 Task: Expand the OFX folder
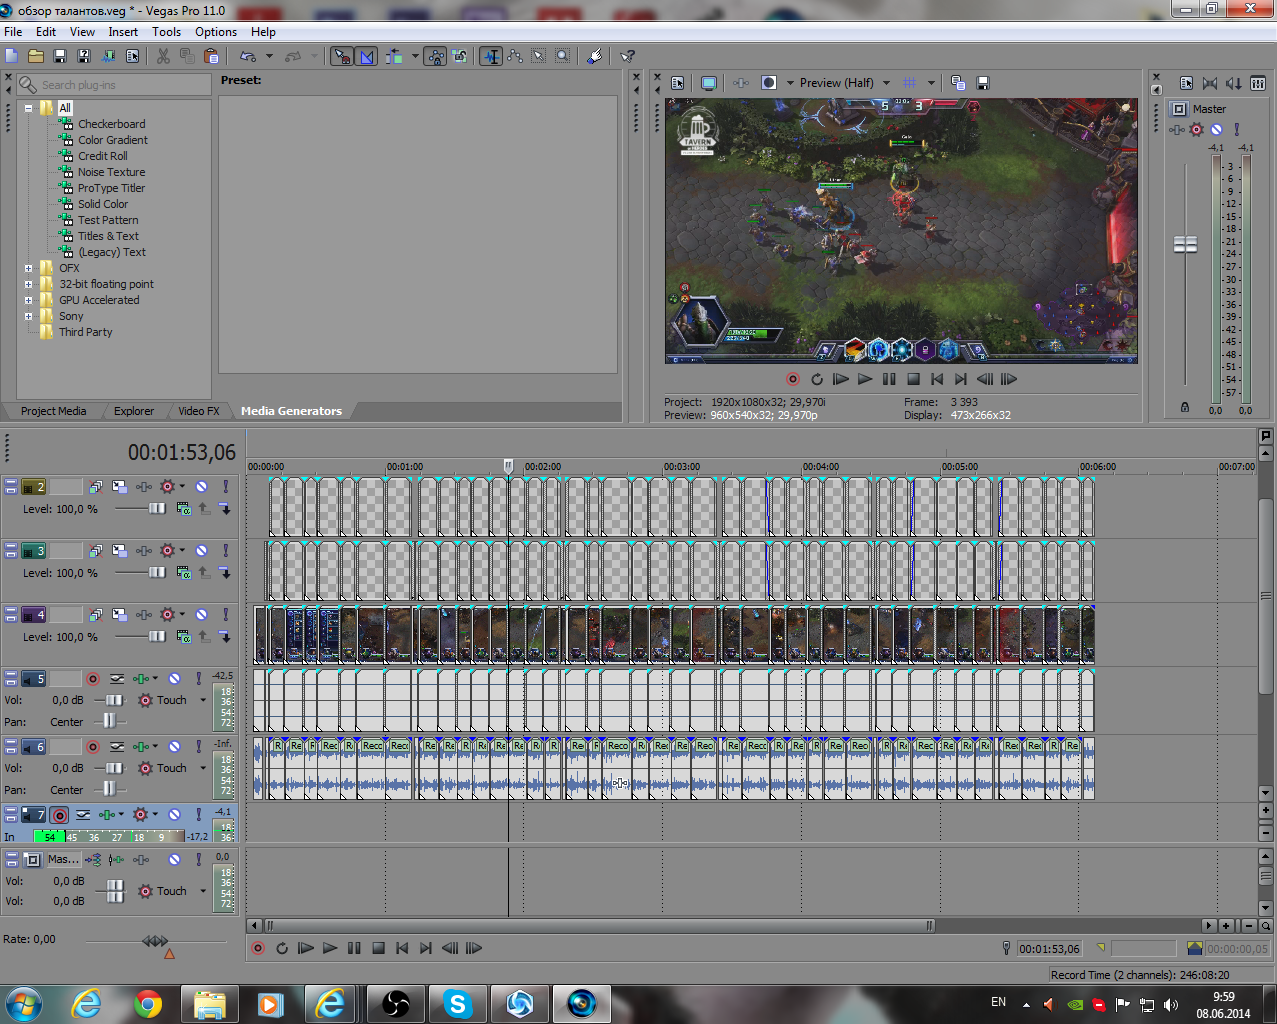point(28,268)
